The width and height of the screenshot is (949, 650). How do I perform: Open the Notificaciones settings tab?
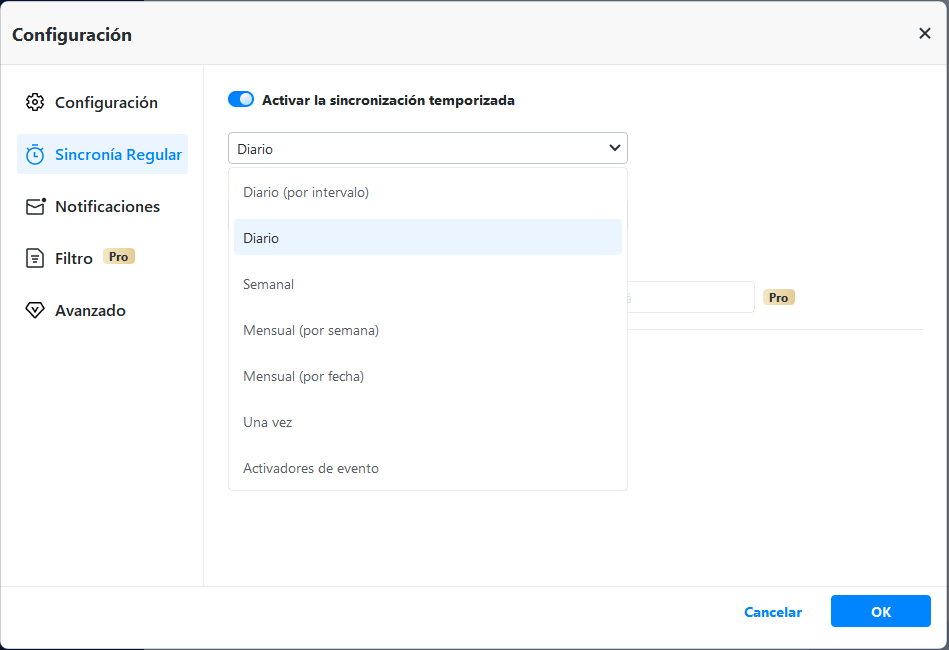(107, 206)
